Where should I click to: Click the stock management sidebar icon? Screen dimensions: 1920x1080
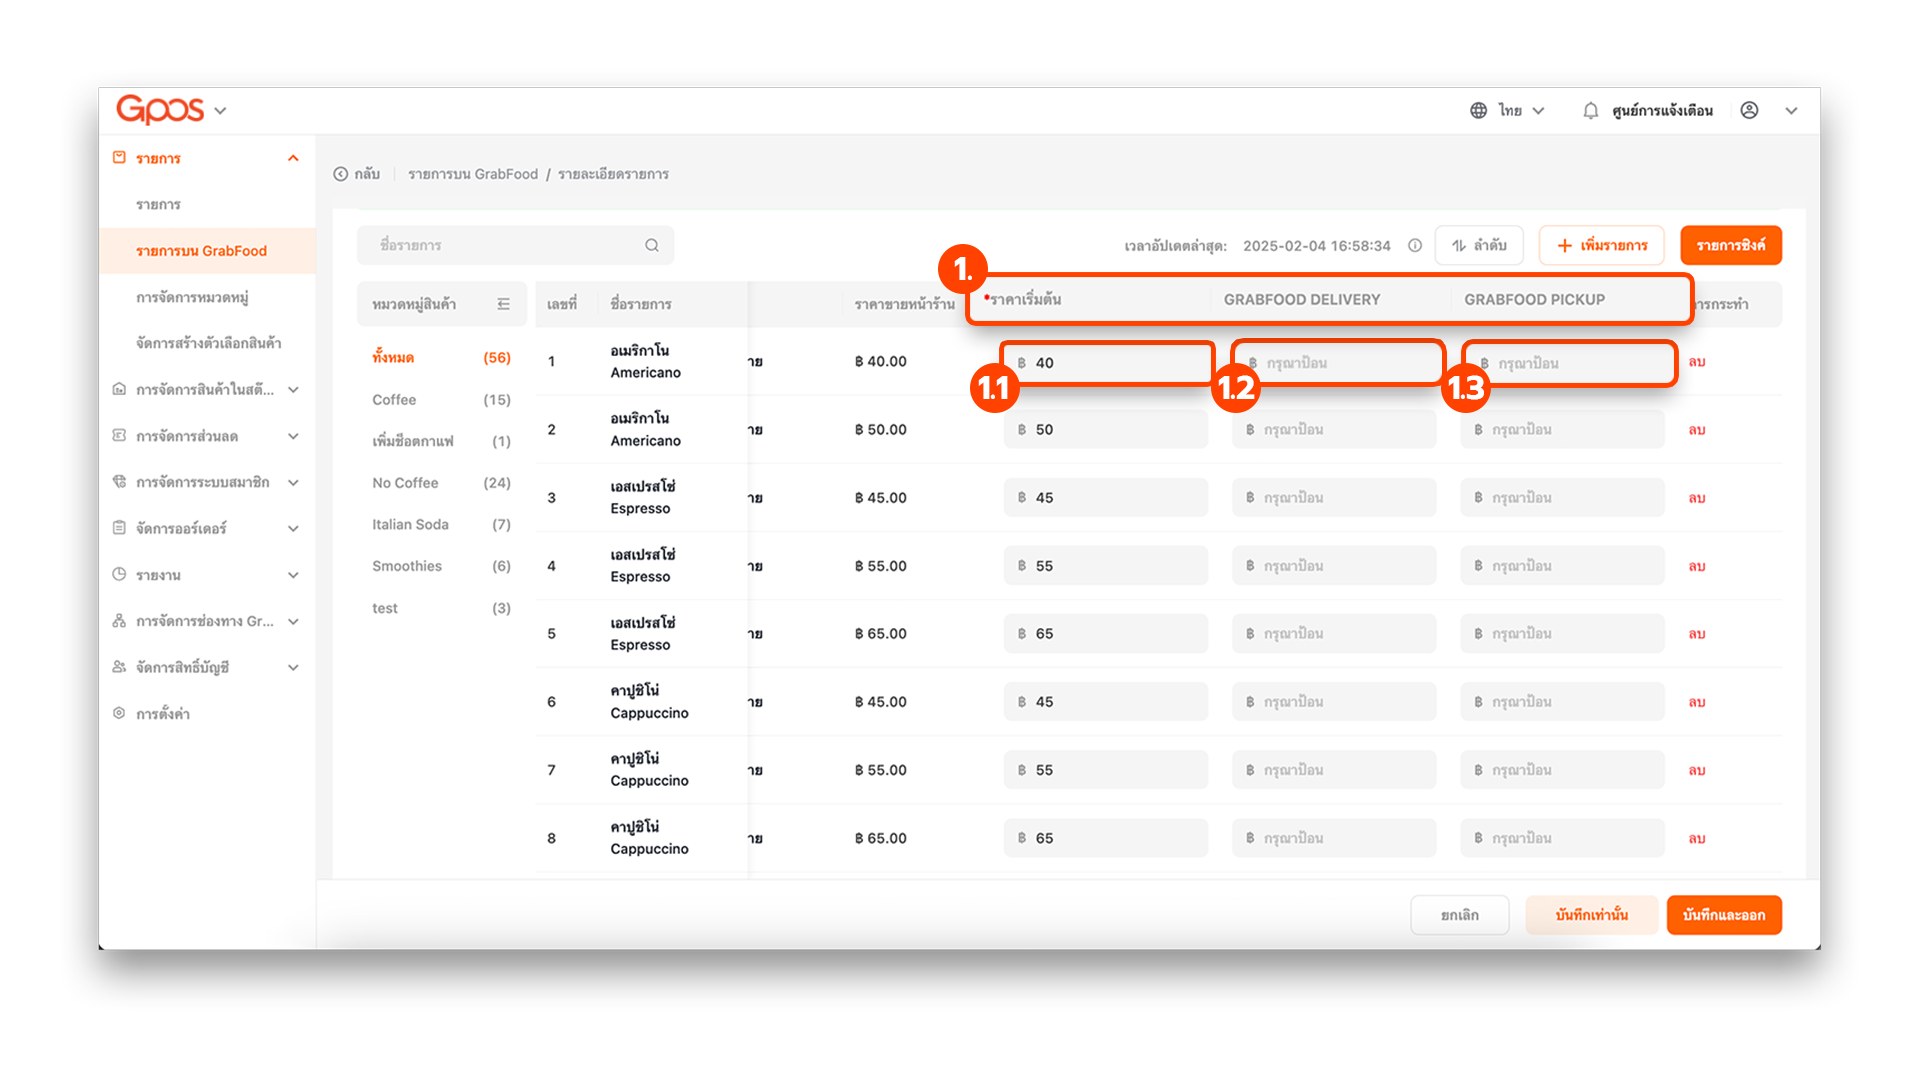(x=119, y=389)
